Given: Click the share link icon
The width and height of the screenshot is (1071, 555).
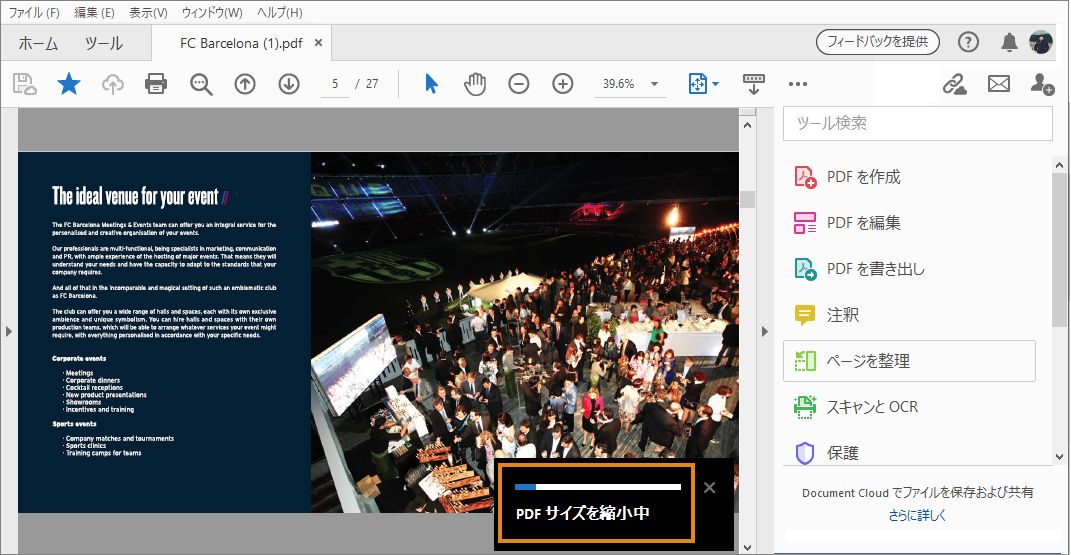Looking at the screenshot, I should coord(954,84).
